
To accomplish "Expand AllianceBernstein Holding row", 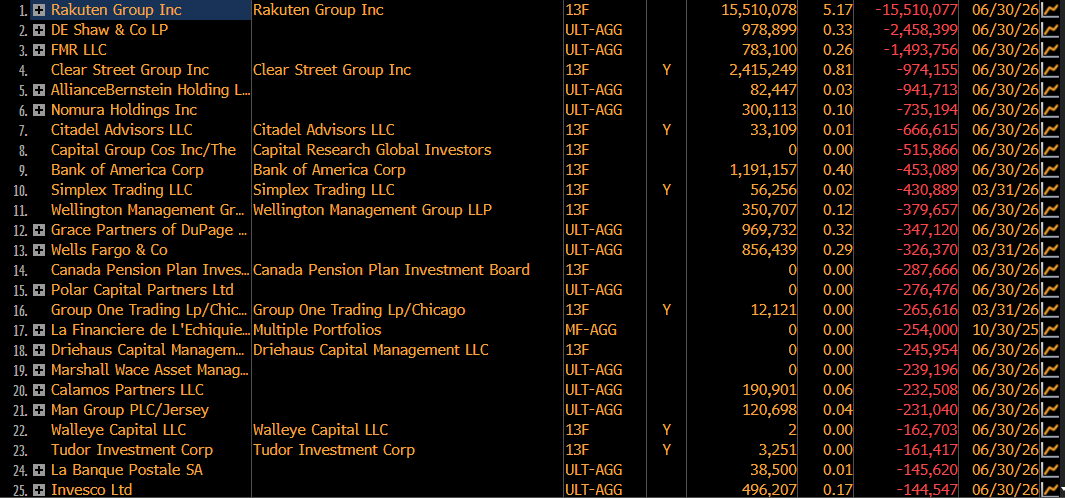I will coord(39,90).
